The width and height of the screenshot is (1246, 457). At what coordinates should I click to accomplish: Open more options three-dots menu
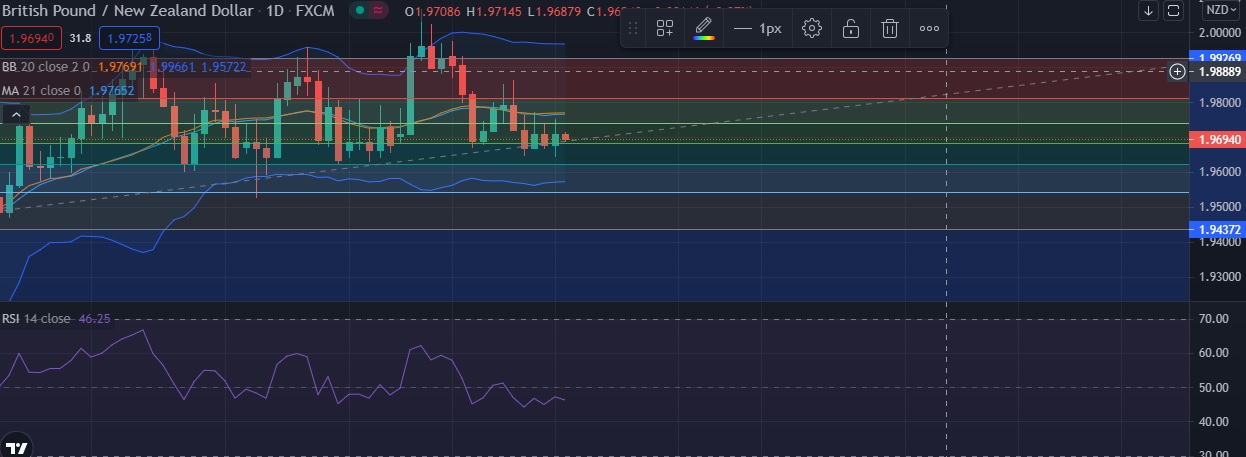click(x=929, y=28)
